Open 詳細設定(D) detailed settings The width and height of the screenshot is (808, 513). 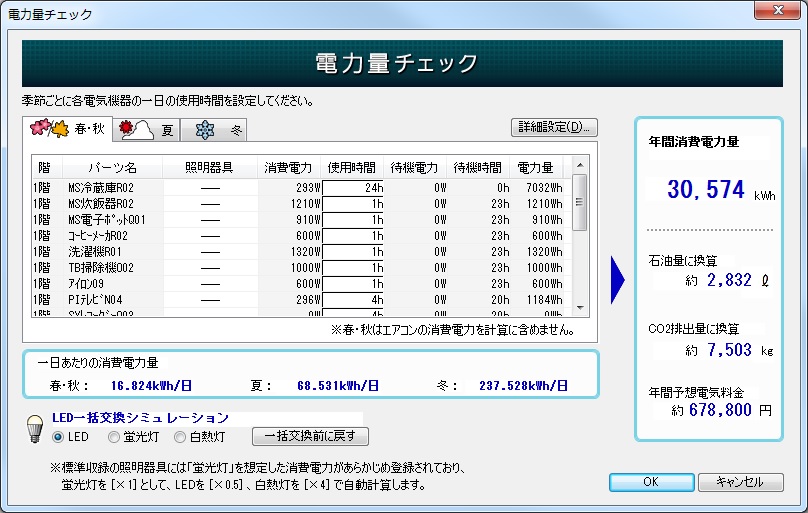point(554,127)
